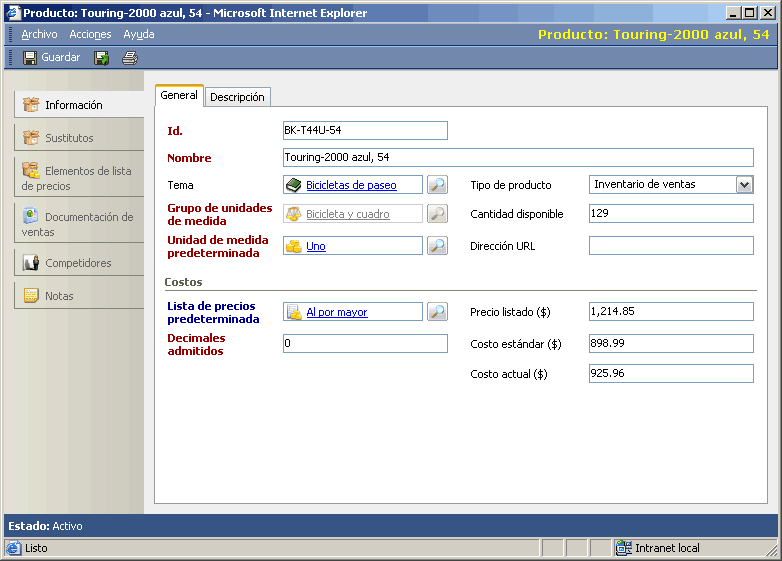Click the book icon beside Bicicletas de paseo

tap(294, 185)
